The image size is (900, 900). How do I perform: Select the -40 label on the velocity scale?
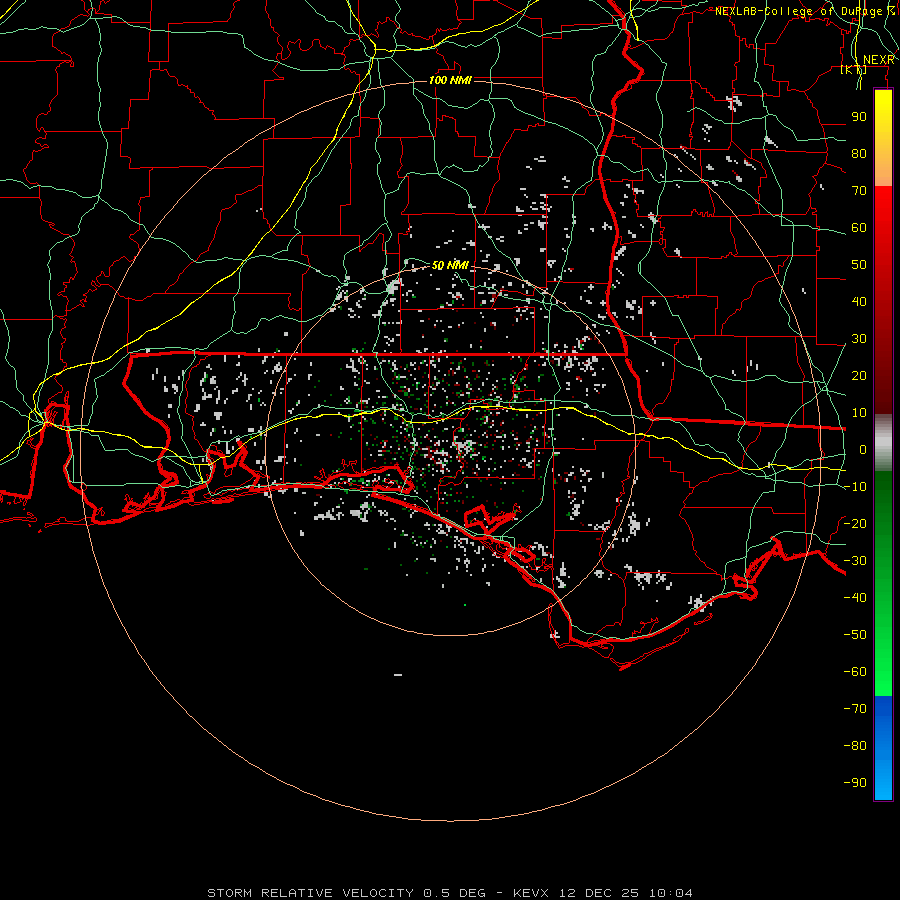tap(855, 598)
